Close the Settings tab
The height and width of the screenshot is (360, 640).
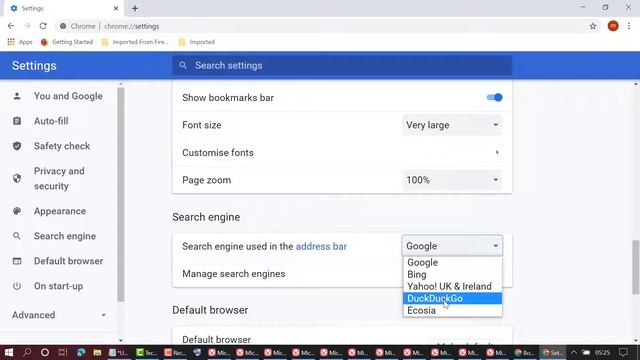click(116, 8)
